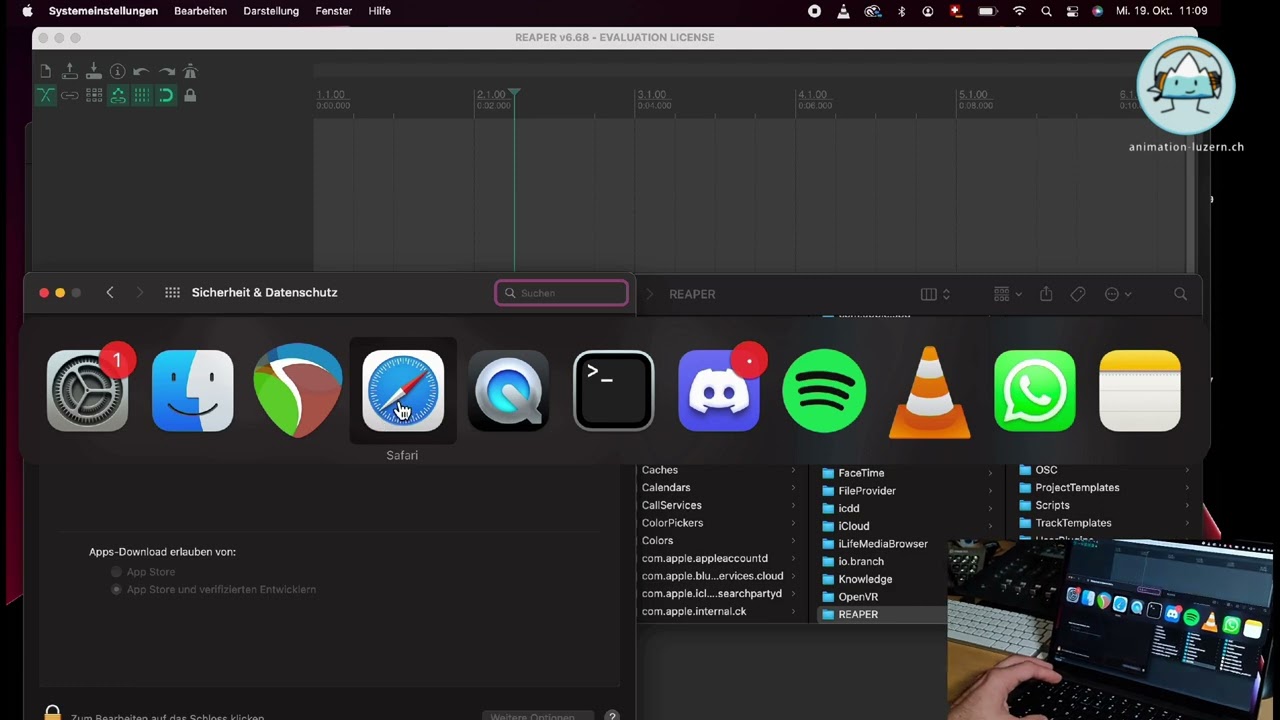Select App Store radio button

click(x=117, y=572)
